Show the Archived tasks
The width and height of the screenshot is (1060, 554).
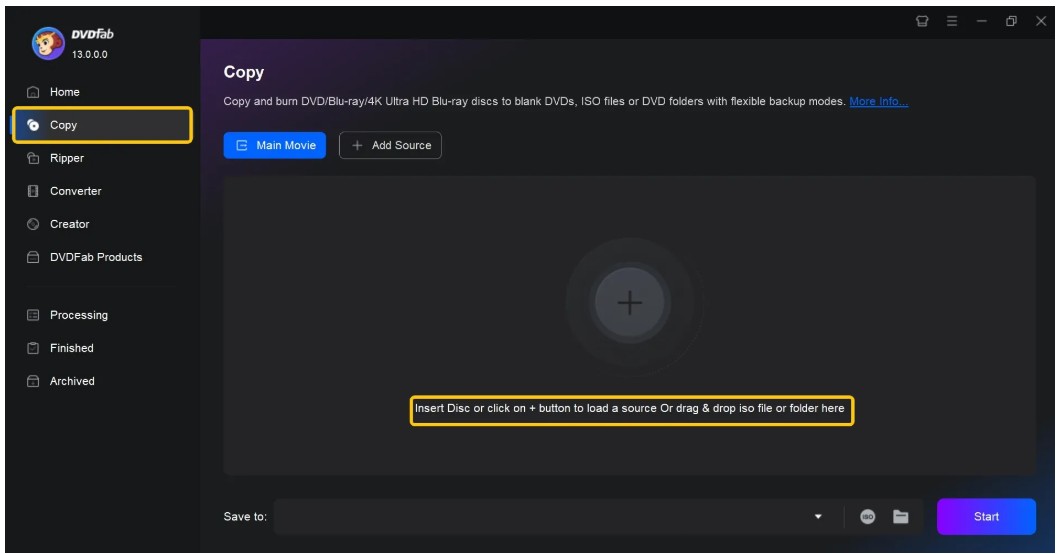72,381
